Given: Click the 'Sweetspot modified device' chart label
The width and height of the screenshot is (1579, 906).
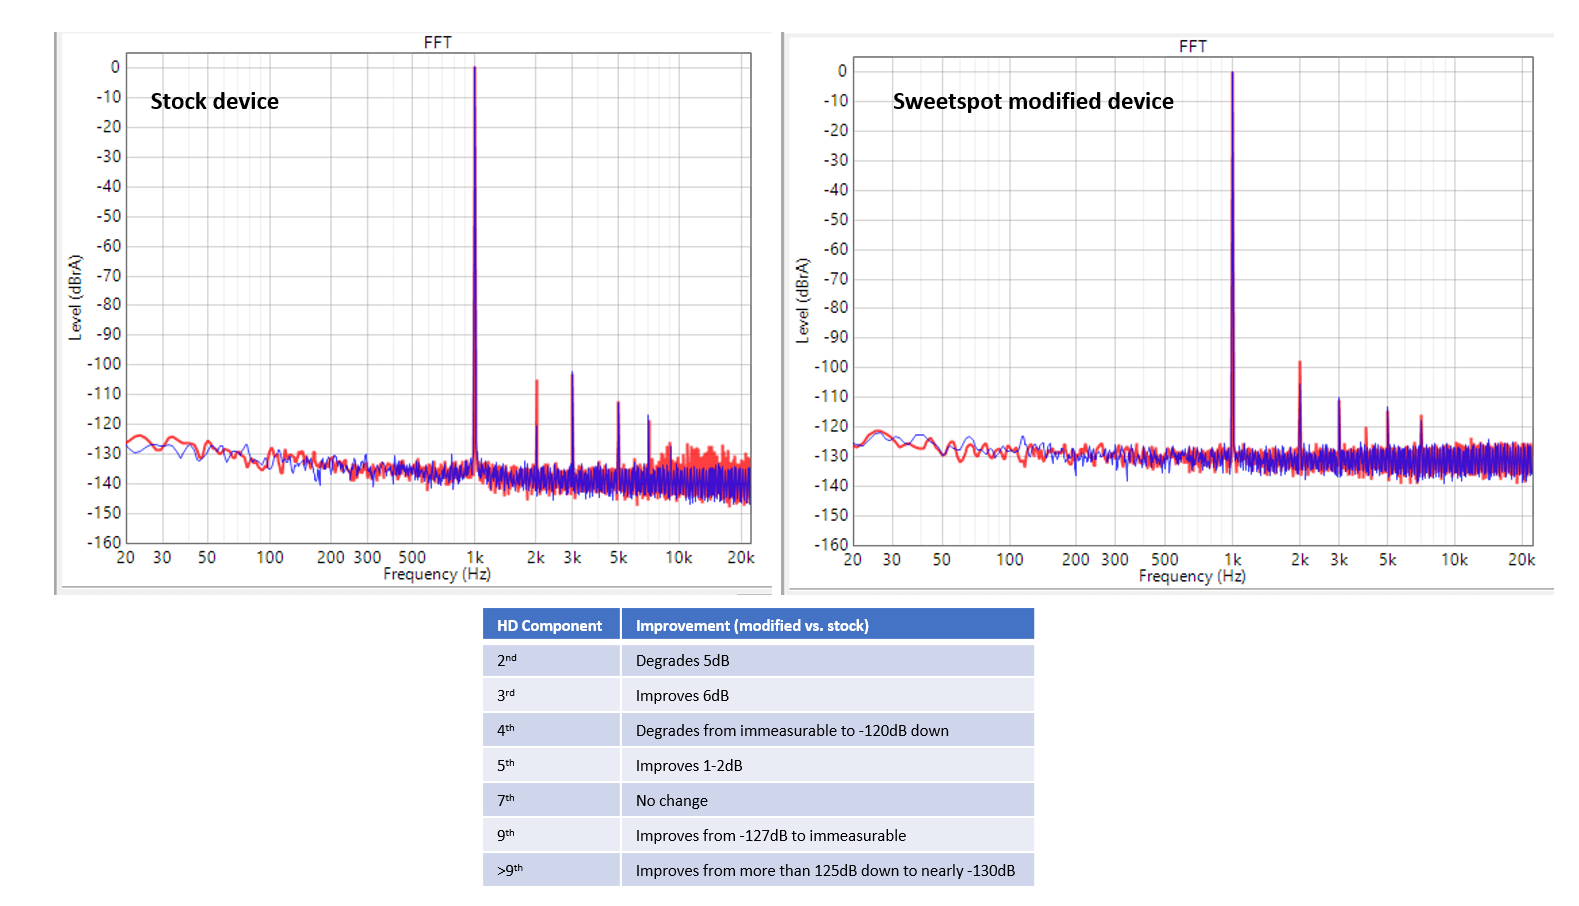Looking at the screenshot, I should point(1033,101).
